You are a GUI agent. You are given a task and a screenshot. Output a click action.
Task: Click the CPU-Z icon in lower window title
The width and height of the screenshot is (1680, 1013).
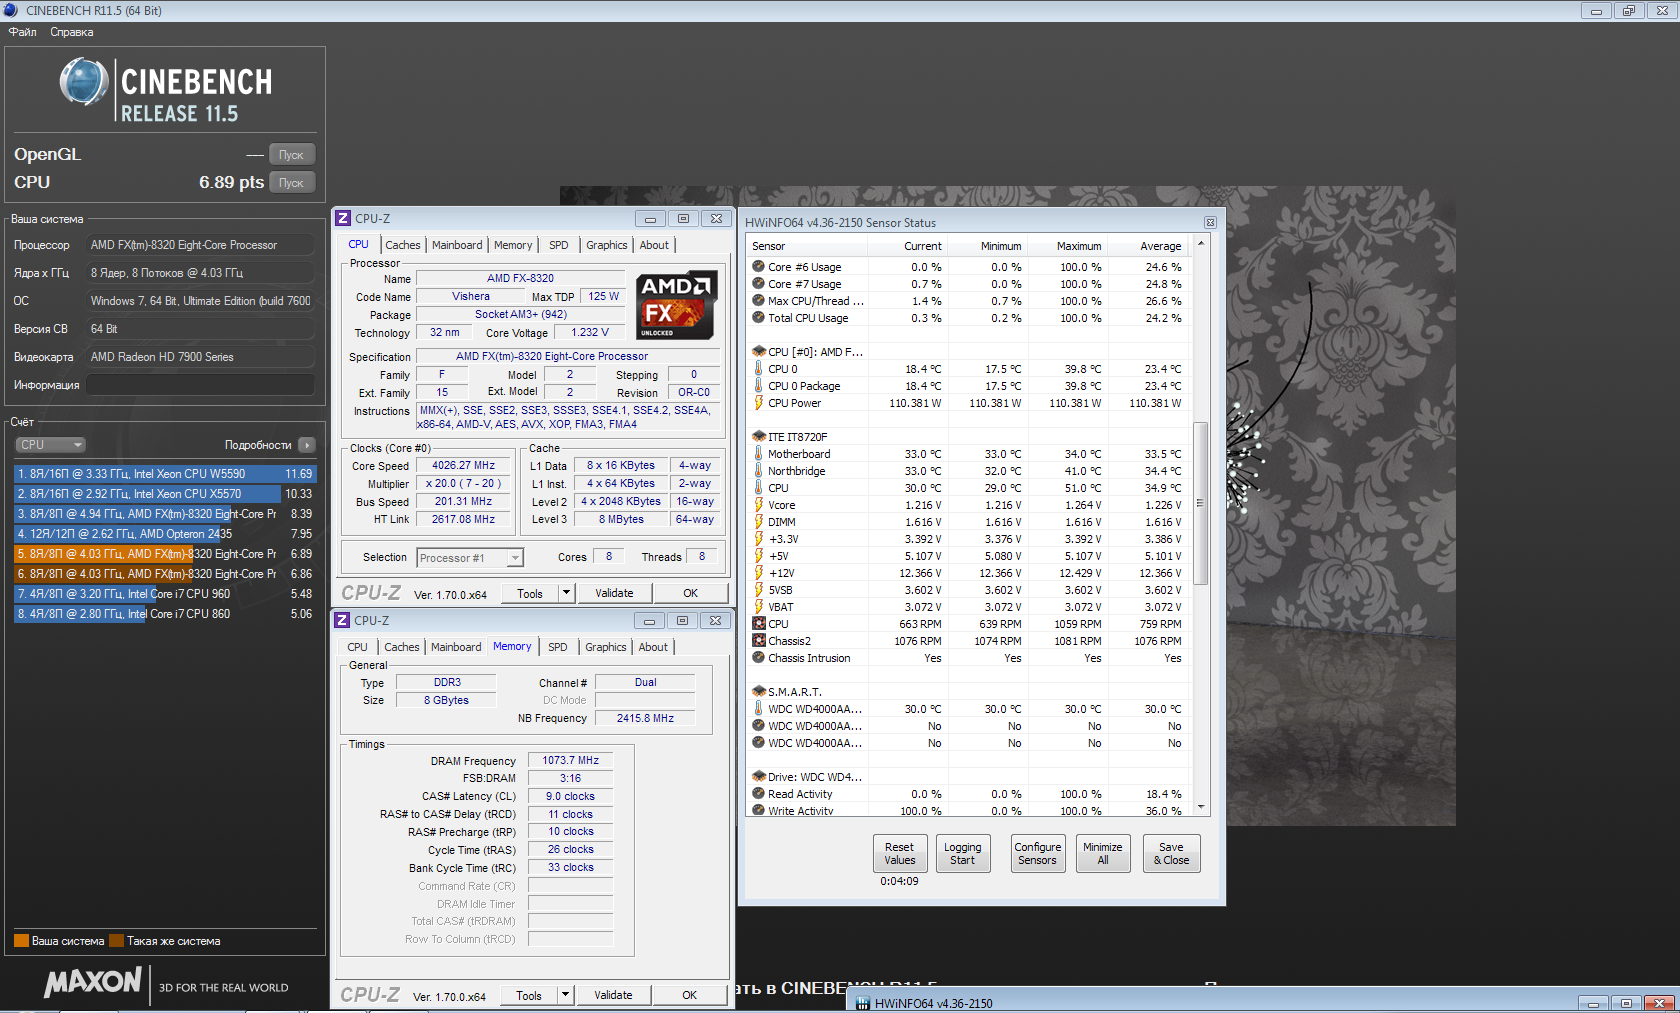tap(342, 620)
